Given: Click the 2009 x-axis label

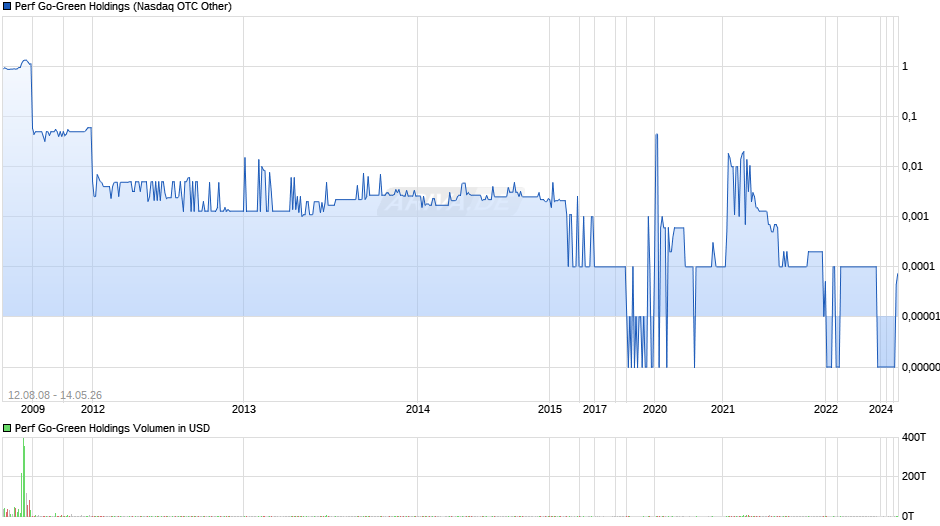Looking at the screenshot, I should tap(33, 410).
